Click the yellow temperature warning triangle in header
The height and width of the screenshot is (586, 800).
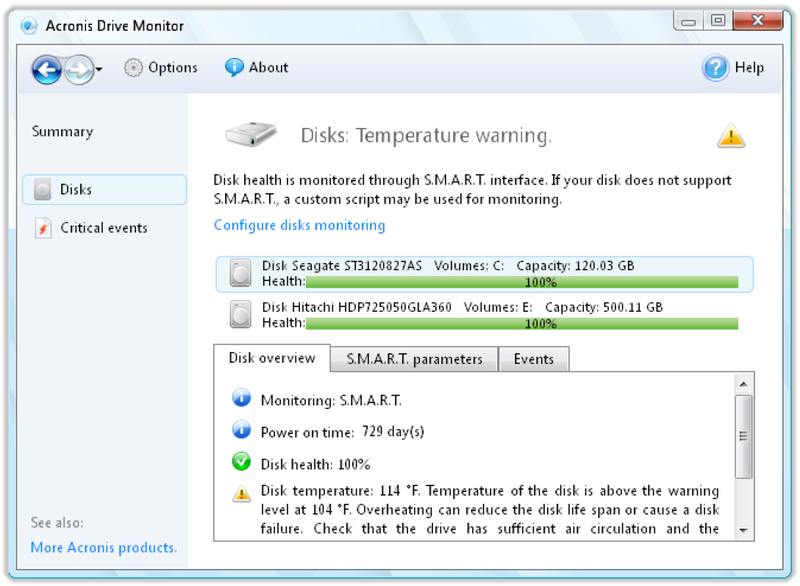click(x=731, y=136)
